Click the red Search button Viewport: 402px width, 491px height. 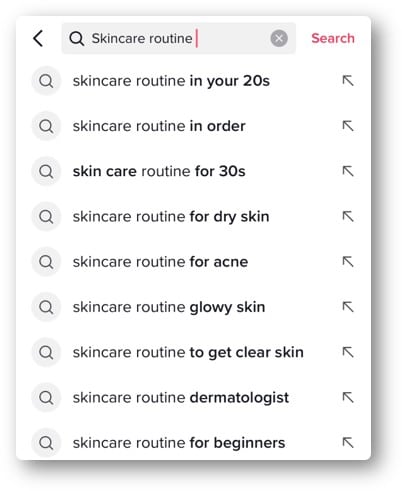coord(333,38)
